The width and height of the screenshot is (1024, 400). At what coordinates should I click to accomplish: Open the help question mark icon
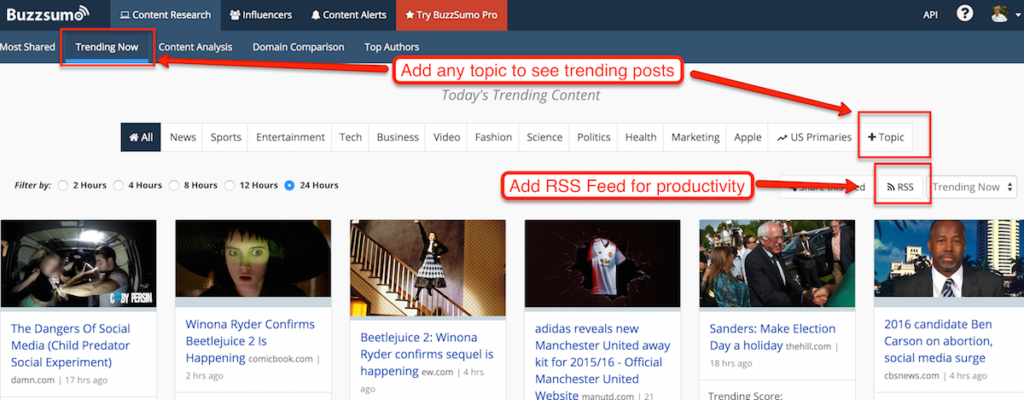(965, 14)
